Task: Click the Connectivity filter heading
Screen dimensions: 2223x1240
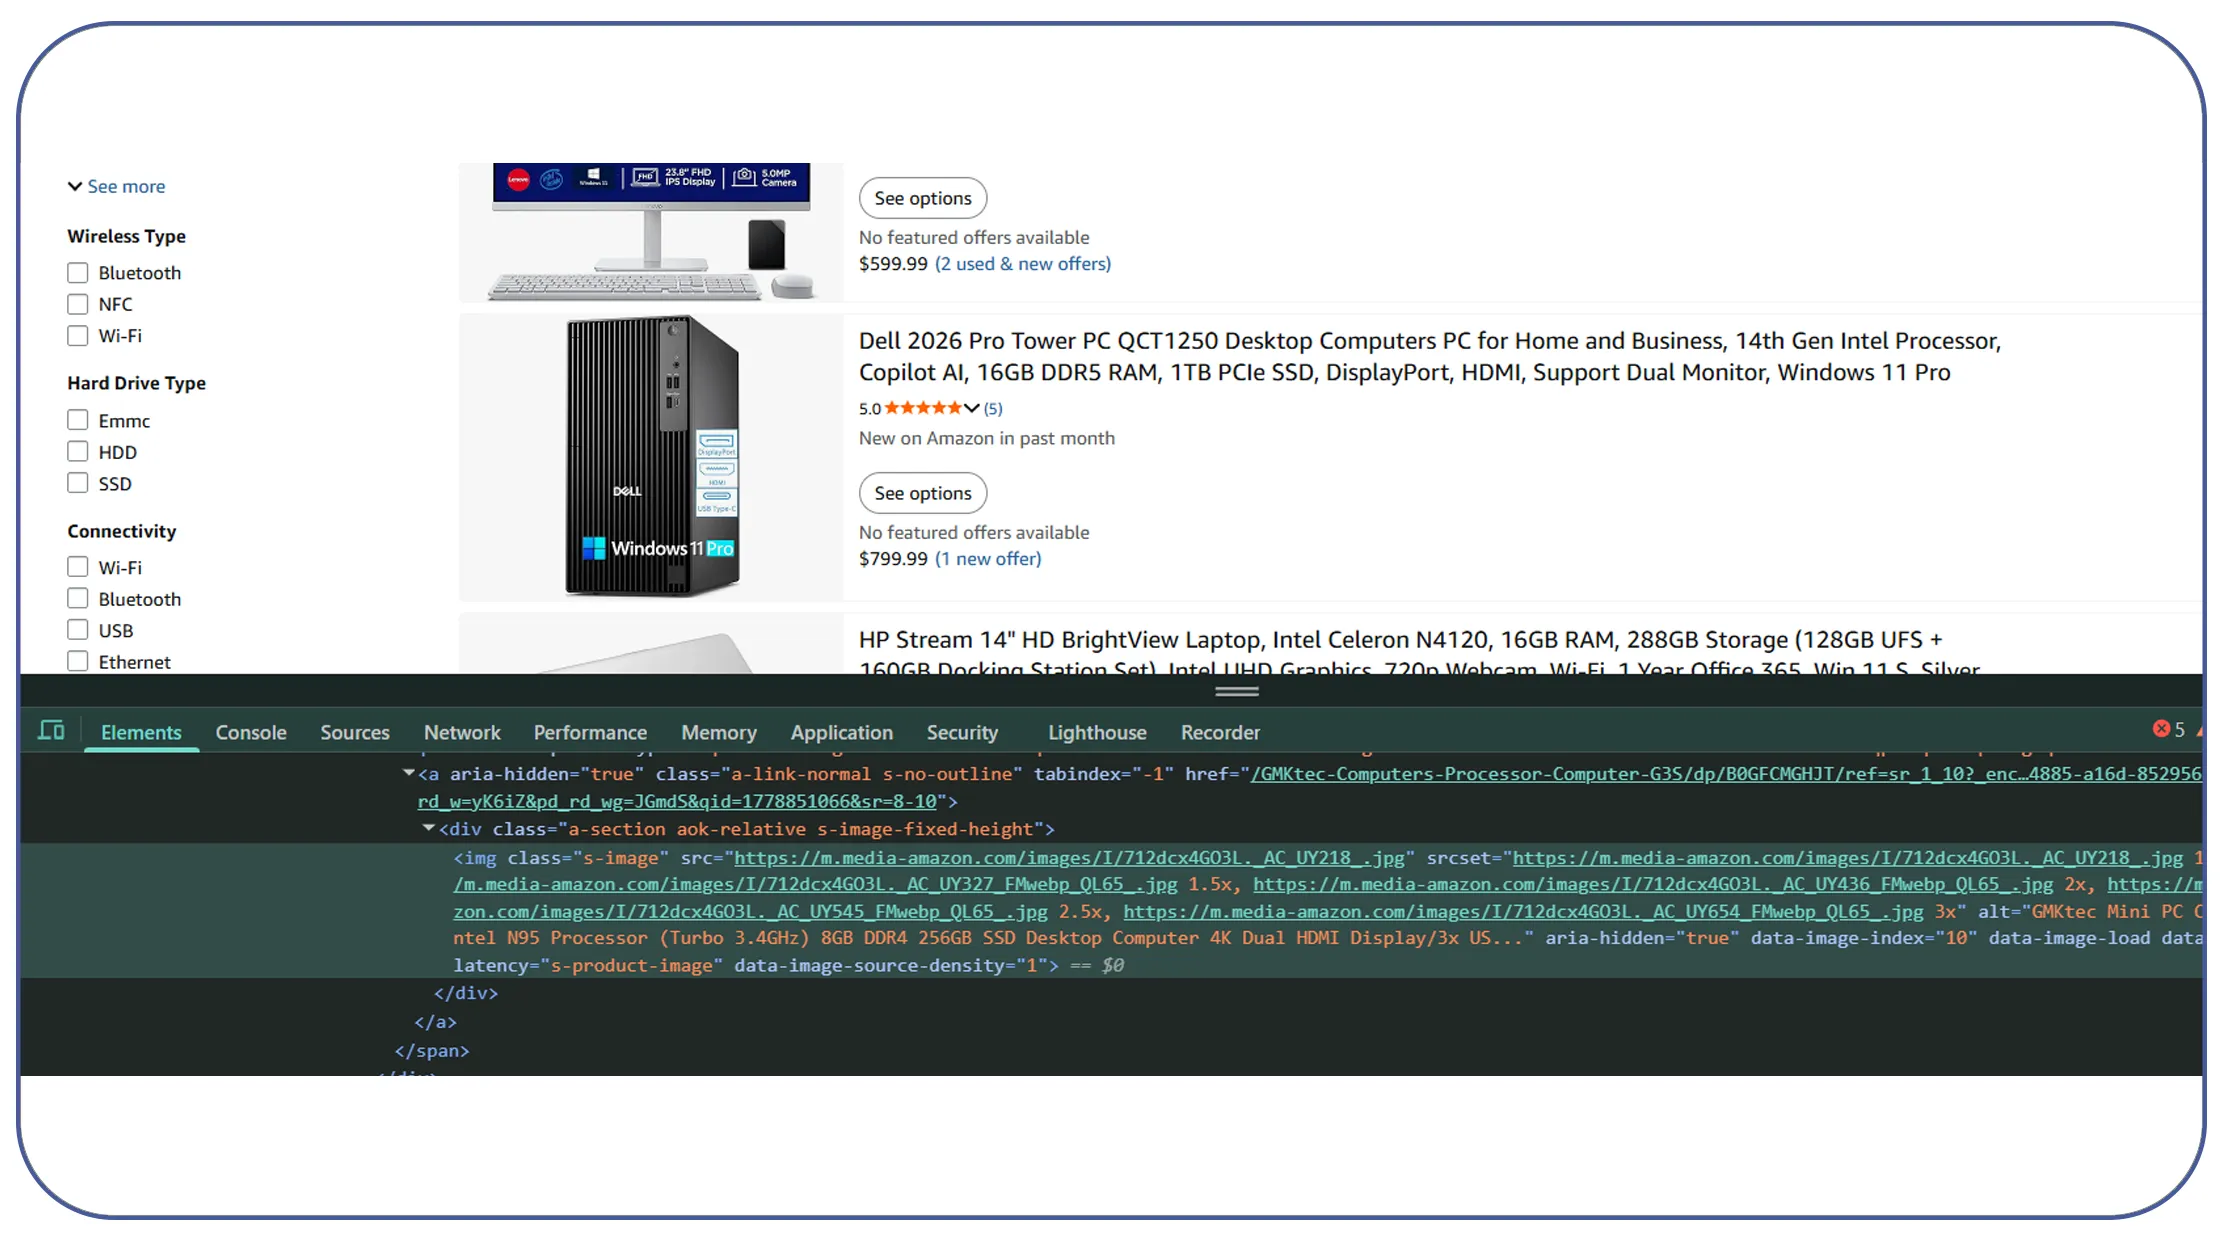Action: click(x=122, y=531)
